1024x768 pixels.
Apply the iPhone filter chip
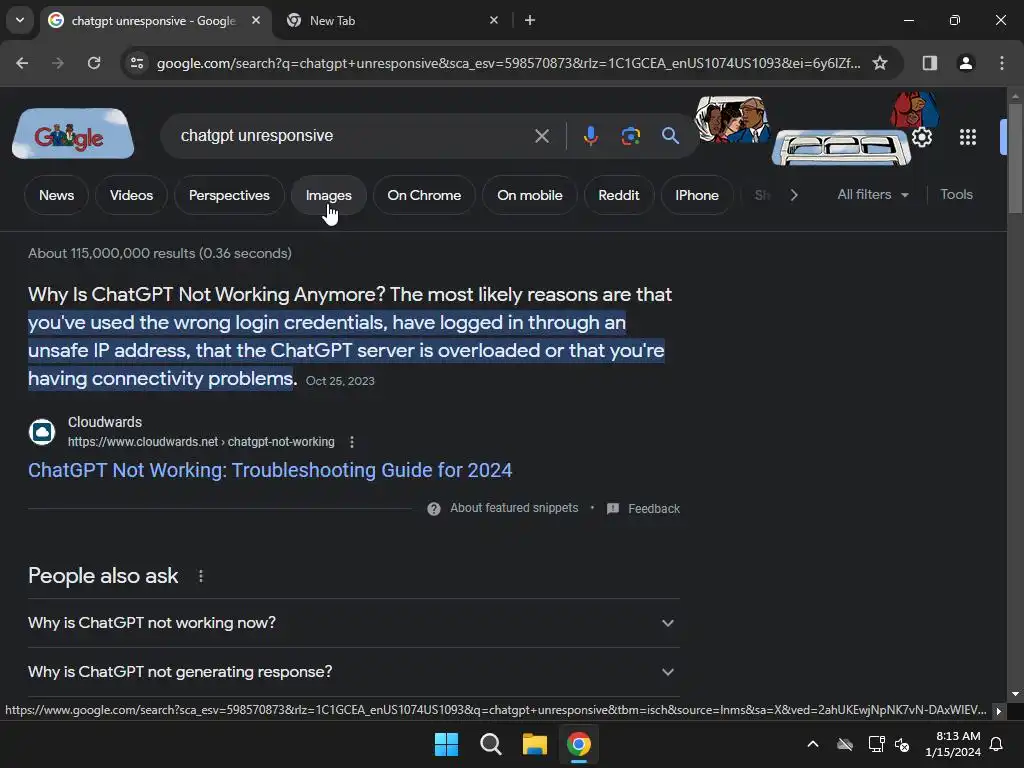pos(697,195)
